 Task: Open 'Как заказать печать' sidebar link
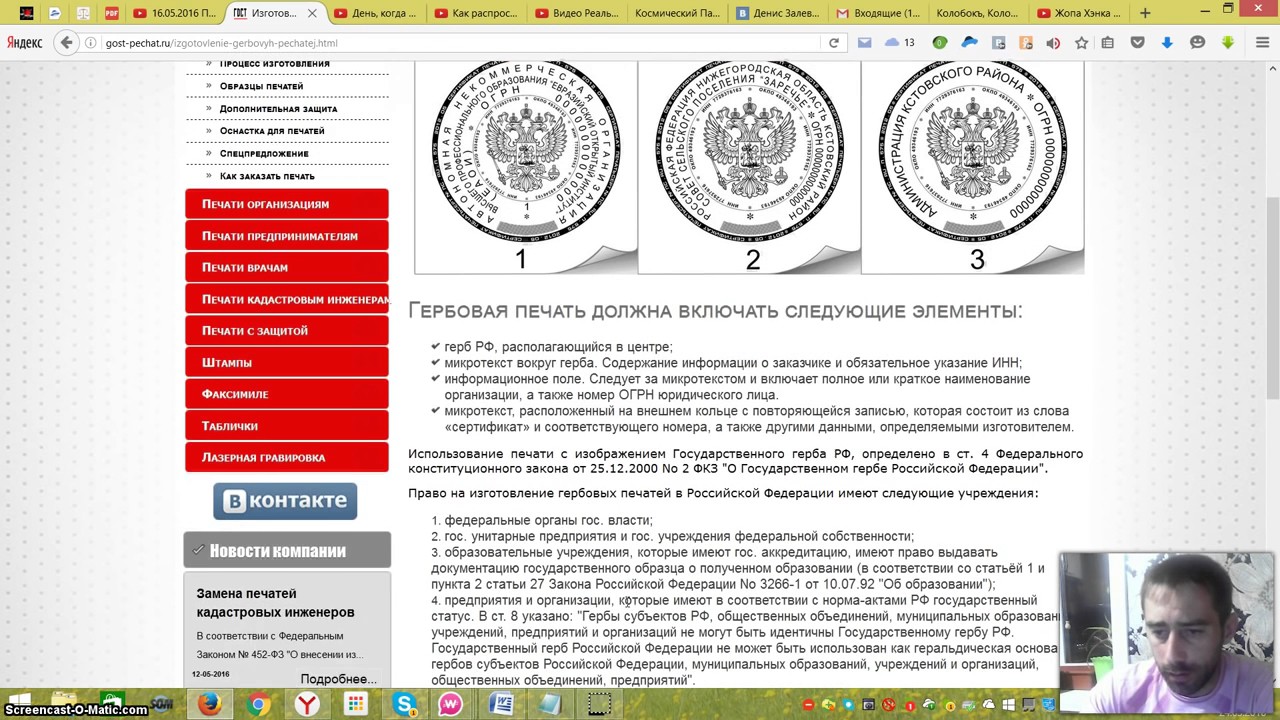(267, 176)
